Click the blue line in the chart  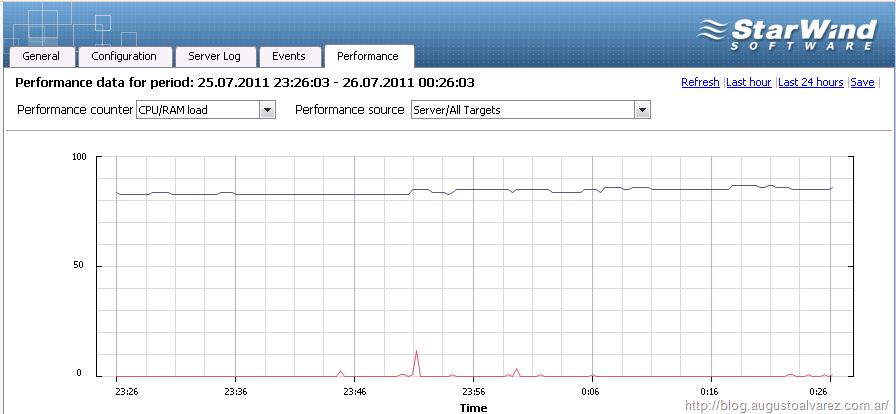click(x=300, y=194)
